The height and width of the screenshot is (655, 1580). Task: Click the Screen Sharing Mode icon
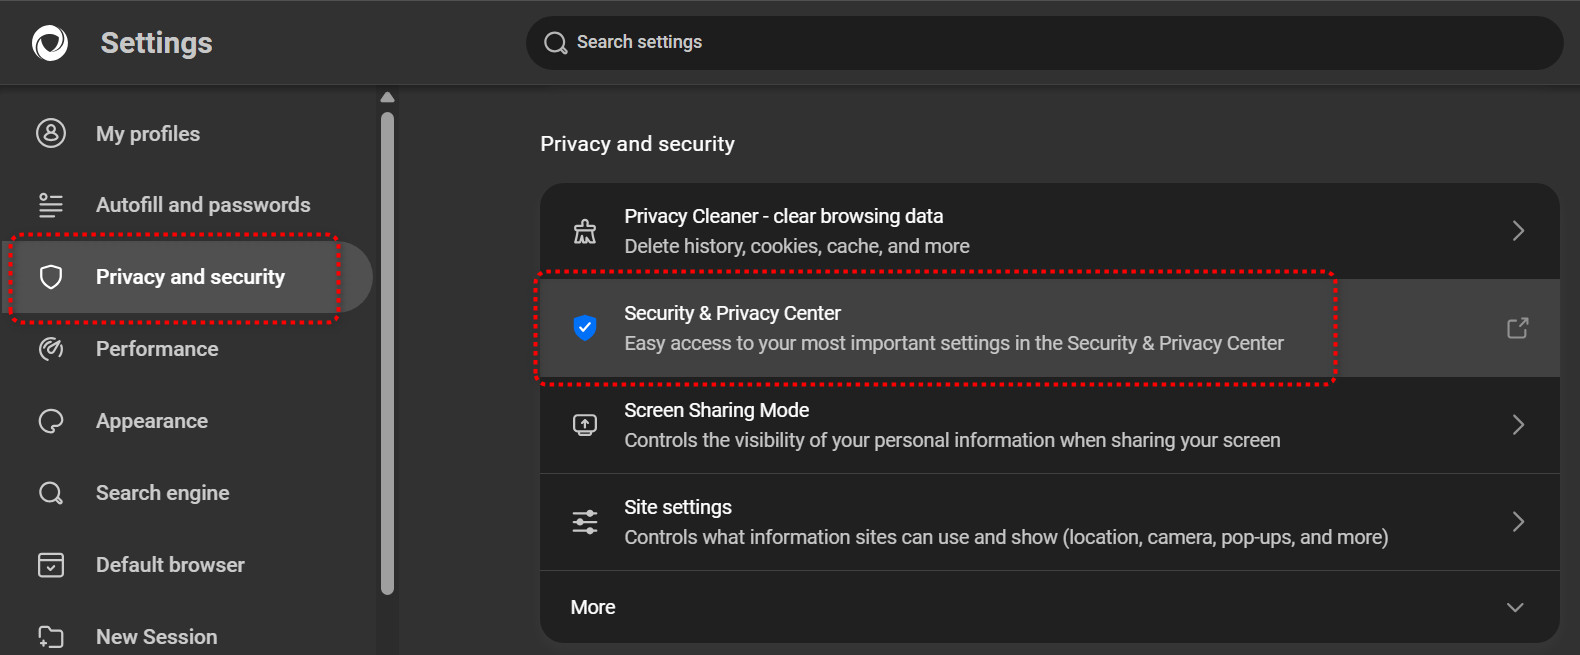tap(585, 425)
